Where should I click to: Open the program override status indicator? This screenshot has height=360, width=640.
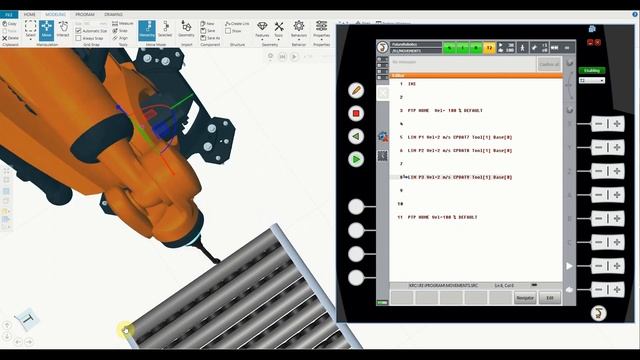[x=506, y=47]
